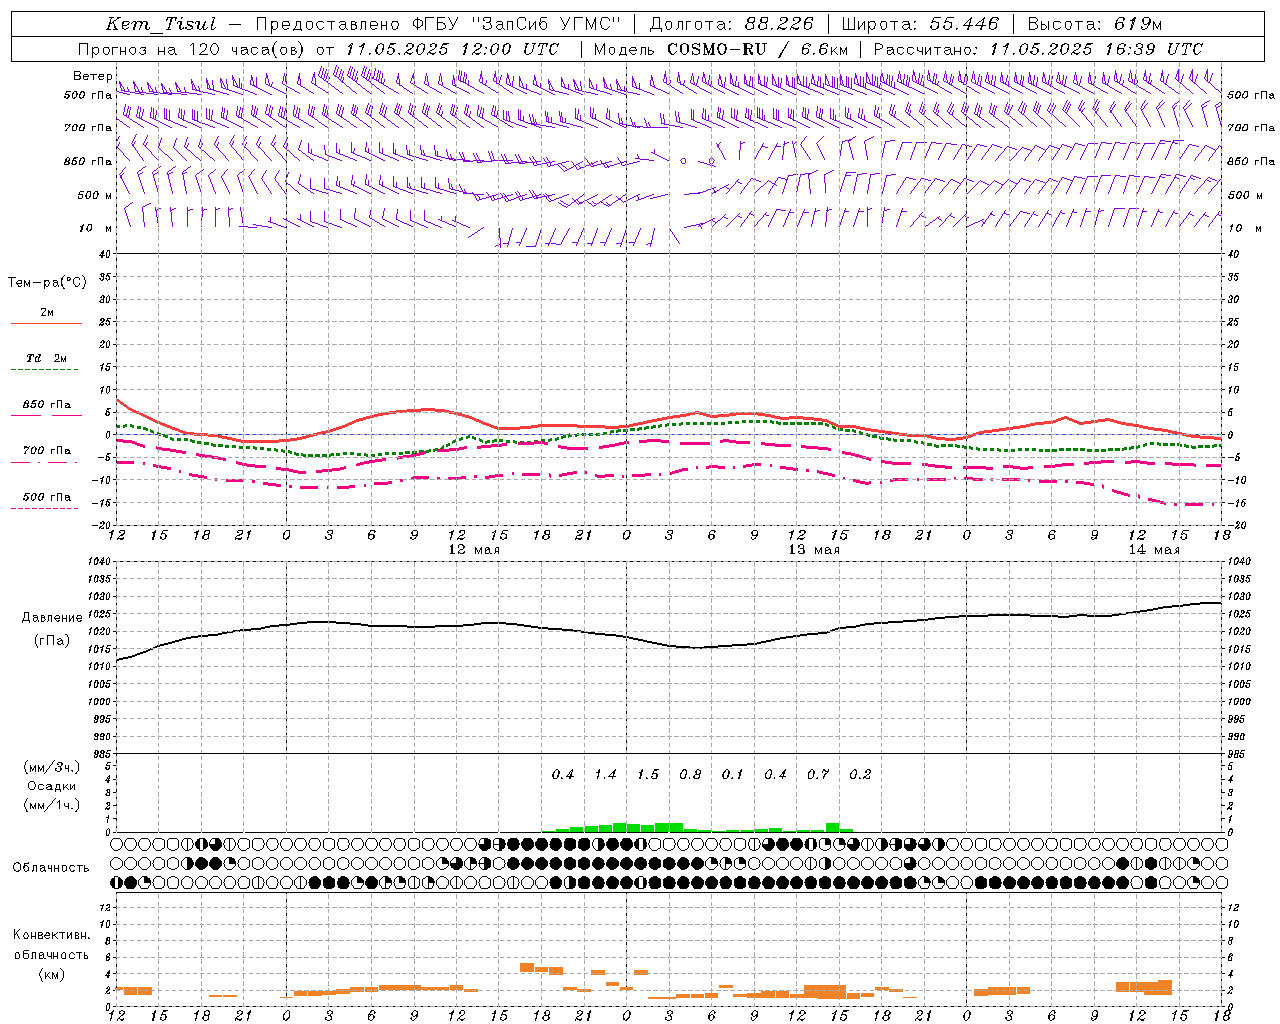Click the 0.7 precipitation amount value
1280x1024 pixels.
pos(818,774)
